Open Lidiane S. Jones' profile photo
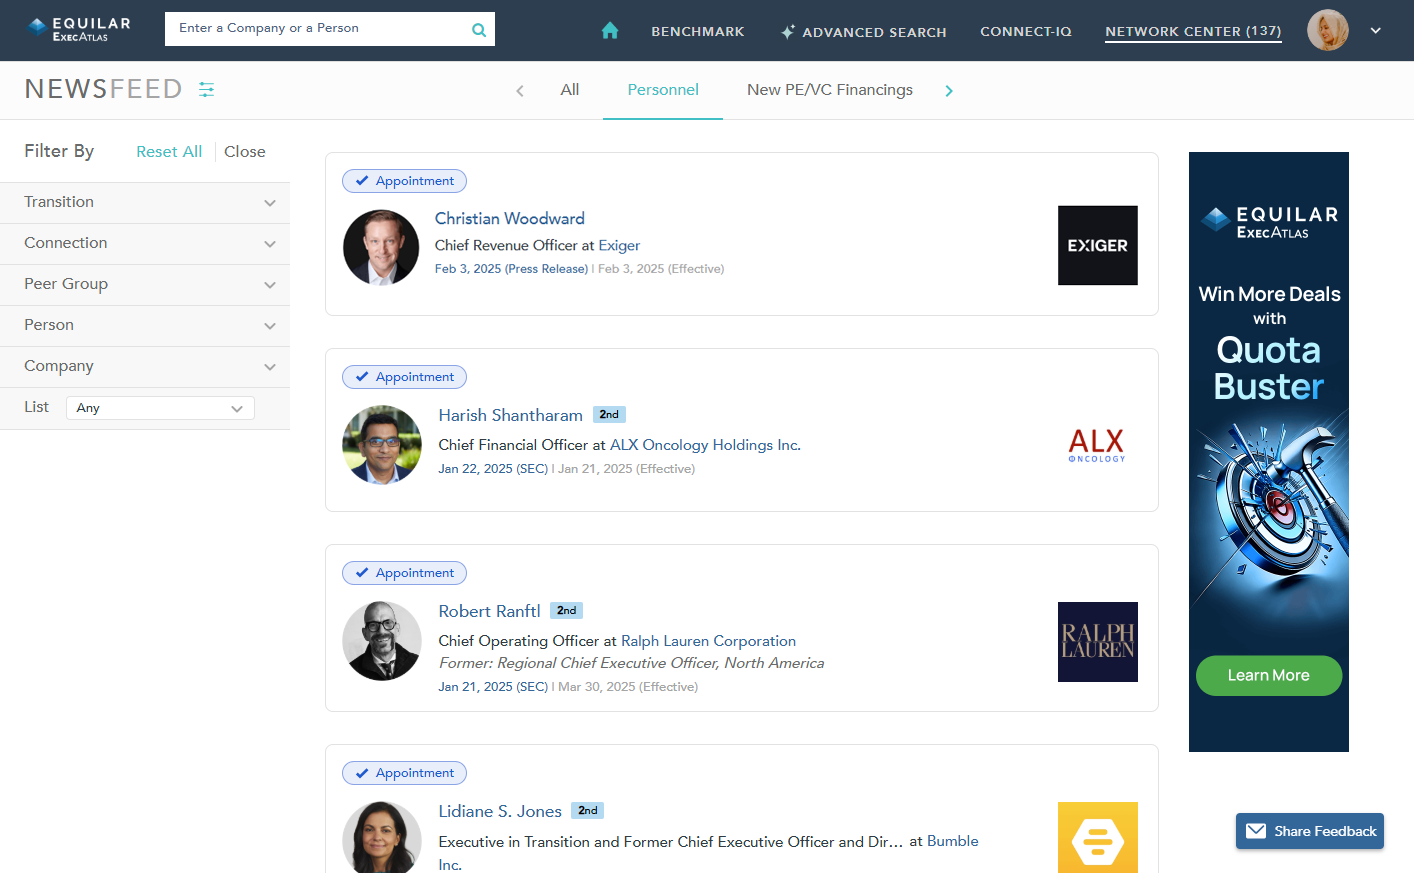The height and width of the screenshot is (873, 1414). coord(382,837)
